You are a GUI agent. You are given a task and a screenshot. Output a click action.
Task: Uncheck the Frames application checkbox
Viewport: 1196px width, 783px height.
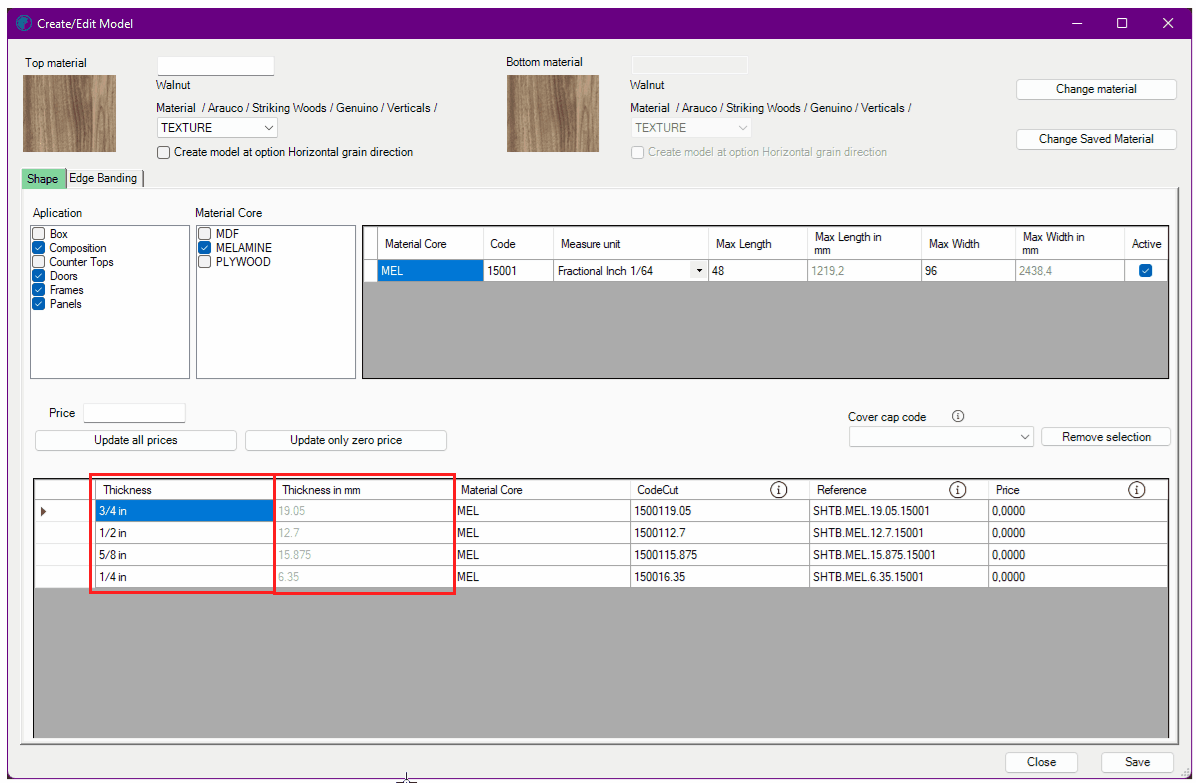pyautogui.click(x=39, y=290)
